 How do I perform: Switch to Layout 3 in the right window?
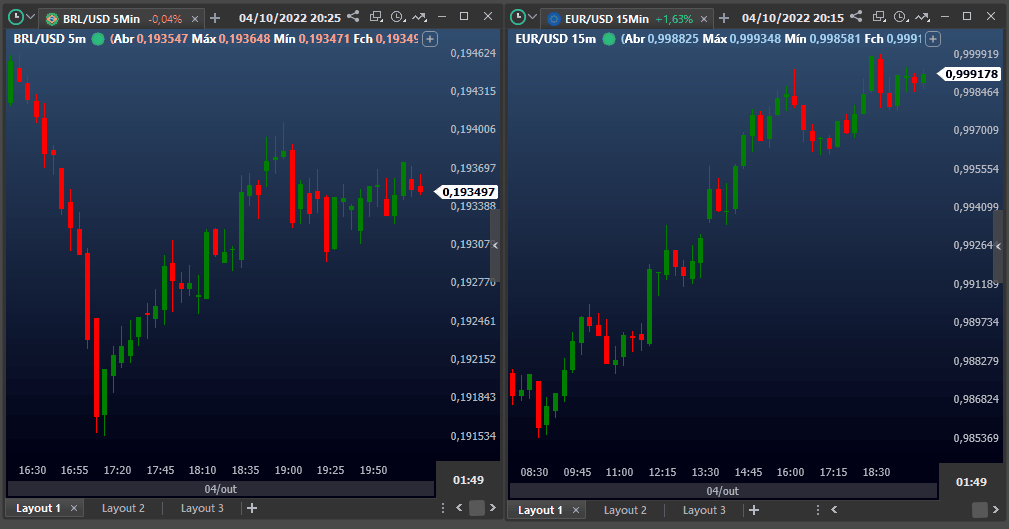coord(704,510)
